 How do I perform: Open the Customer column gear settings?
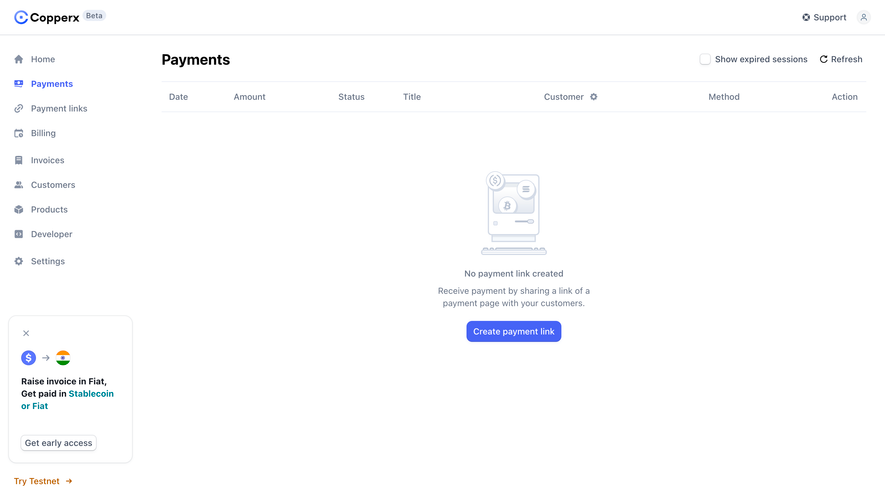(594, 97)
